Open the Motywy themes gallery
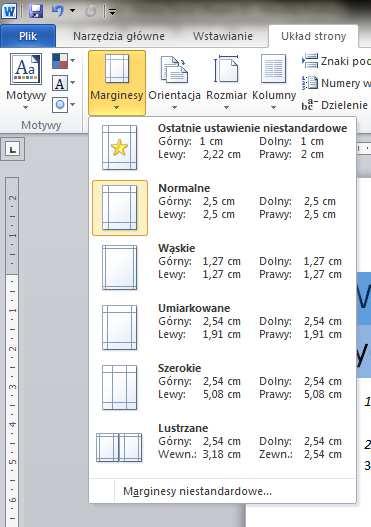 (26, 82)
